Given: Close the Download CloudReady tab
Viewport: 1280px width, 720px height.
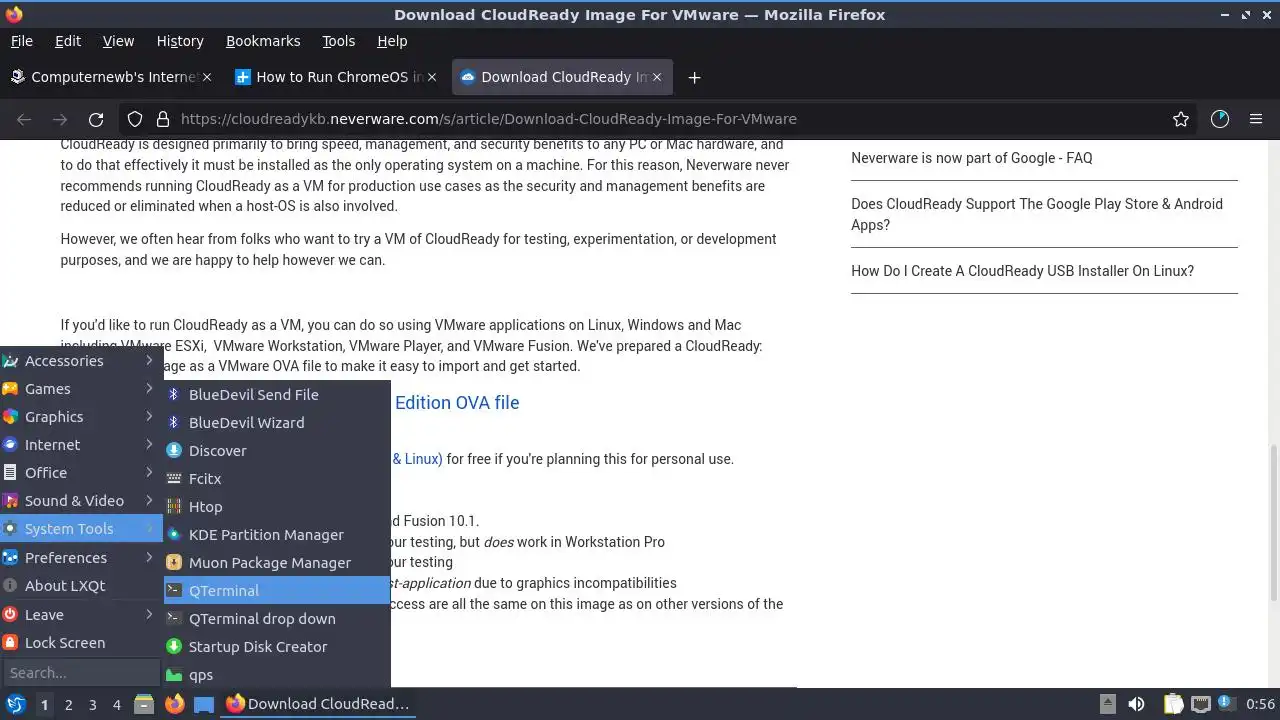Looking at the screenshot, I should 657,77.
